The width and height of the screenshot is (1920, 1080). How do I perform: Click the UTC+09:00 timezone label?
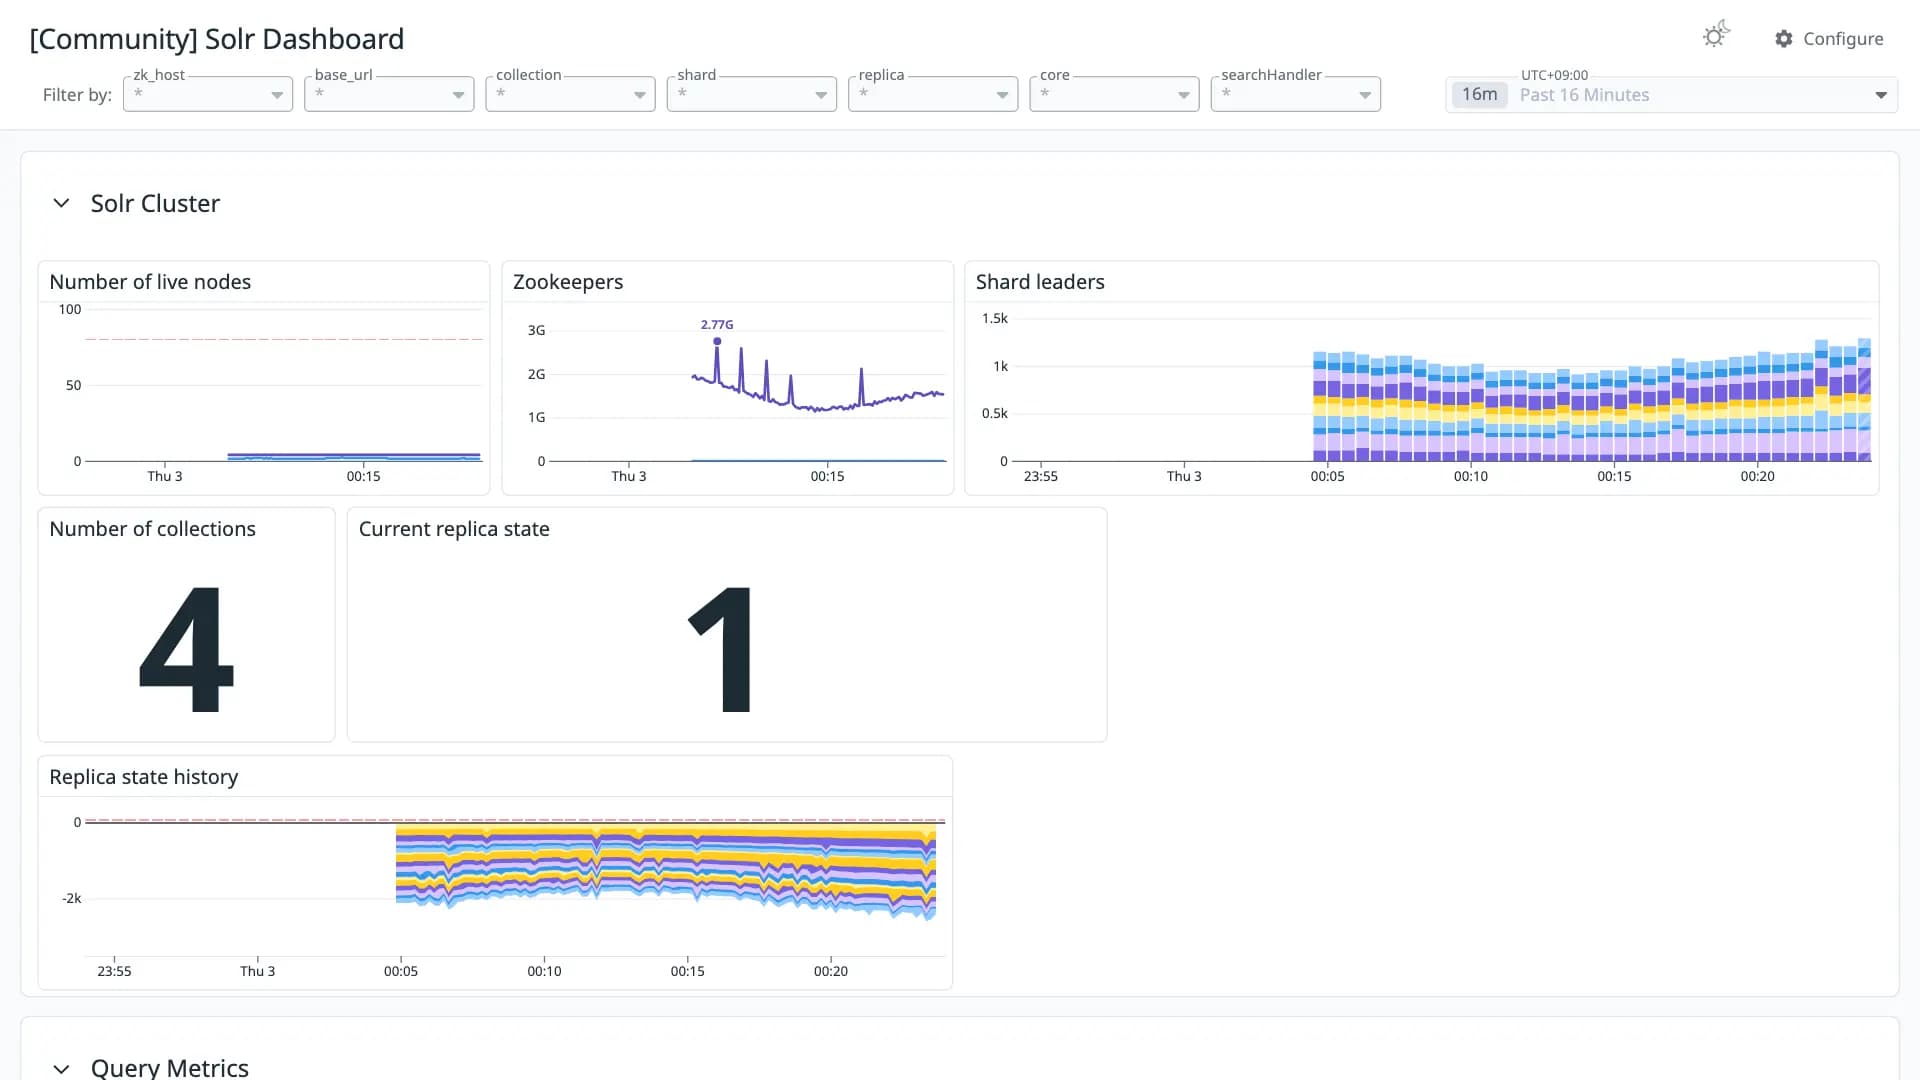pos(1554,75)
